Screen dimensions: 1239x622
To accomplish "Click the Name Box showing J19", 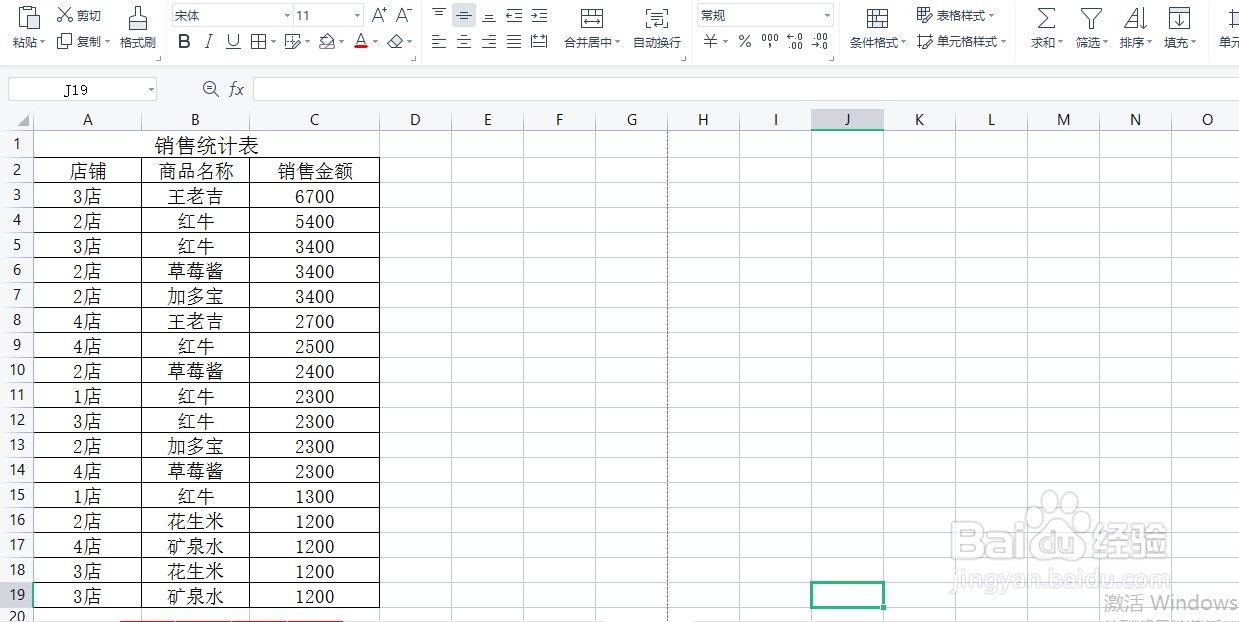I will pos(76,90).
